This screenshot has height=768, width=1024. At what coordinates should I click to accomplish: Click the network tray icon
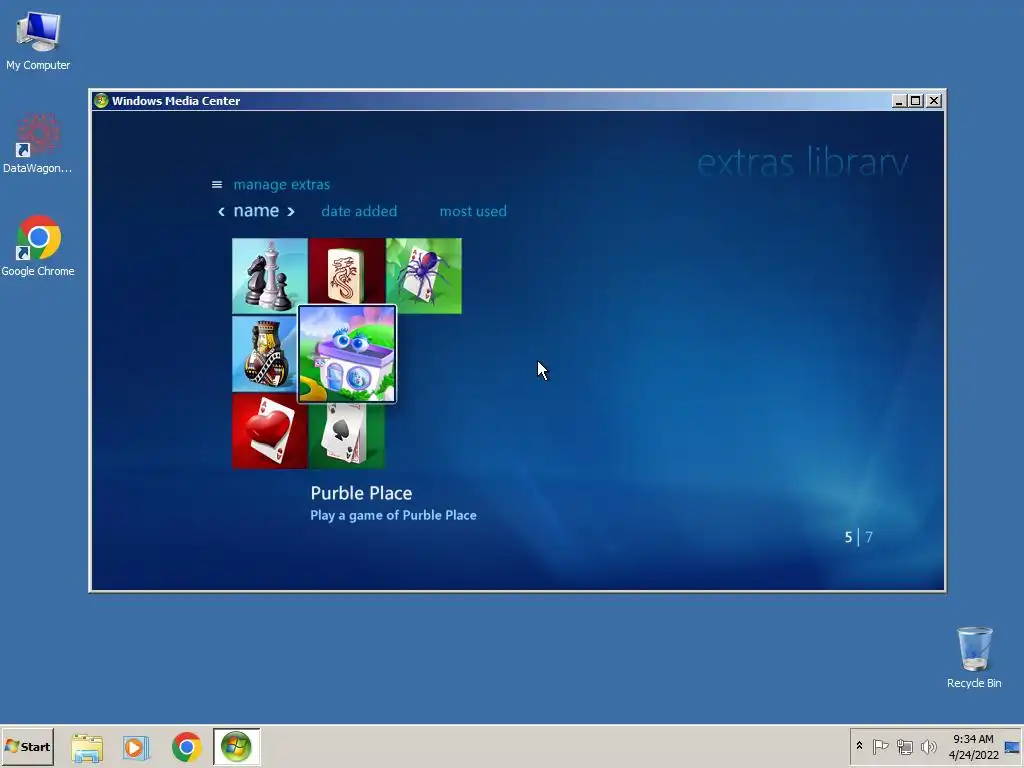[x=904, y=746]
